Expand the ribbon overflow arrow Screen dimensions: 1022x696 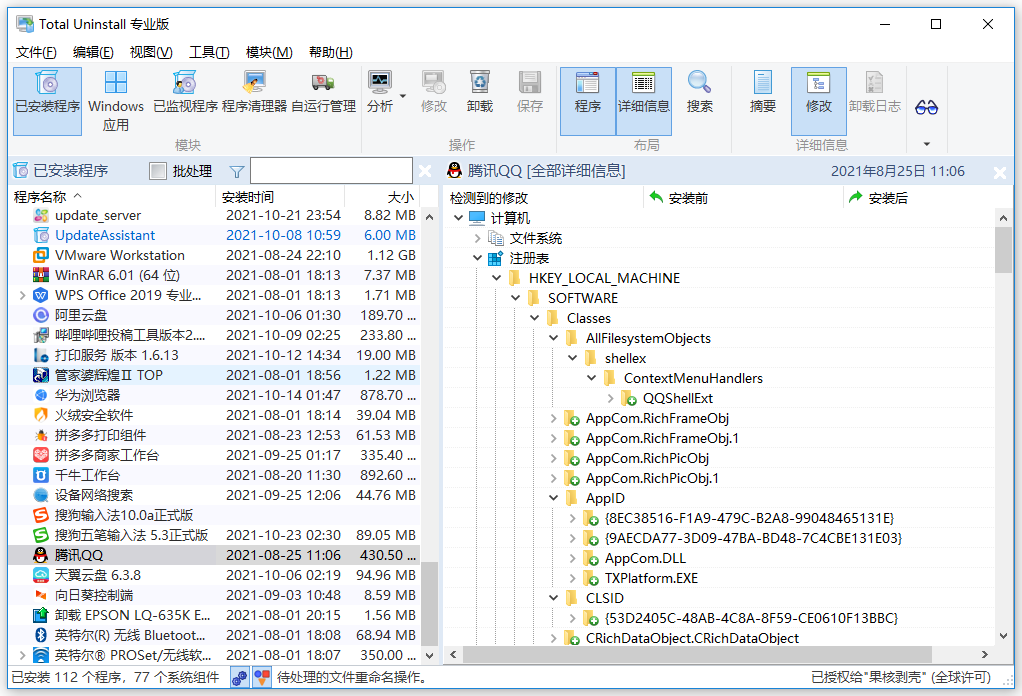pos(926,144)
